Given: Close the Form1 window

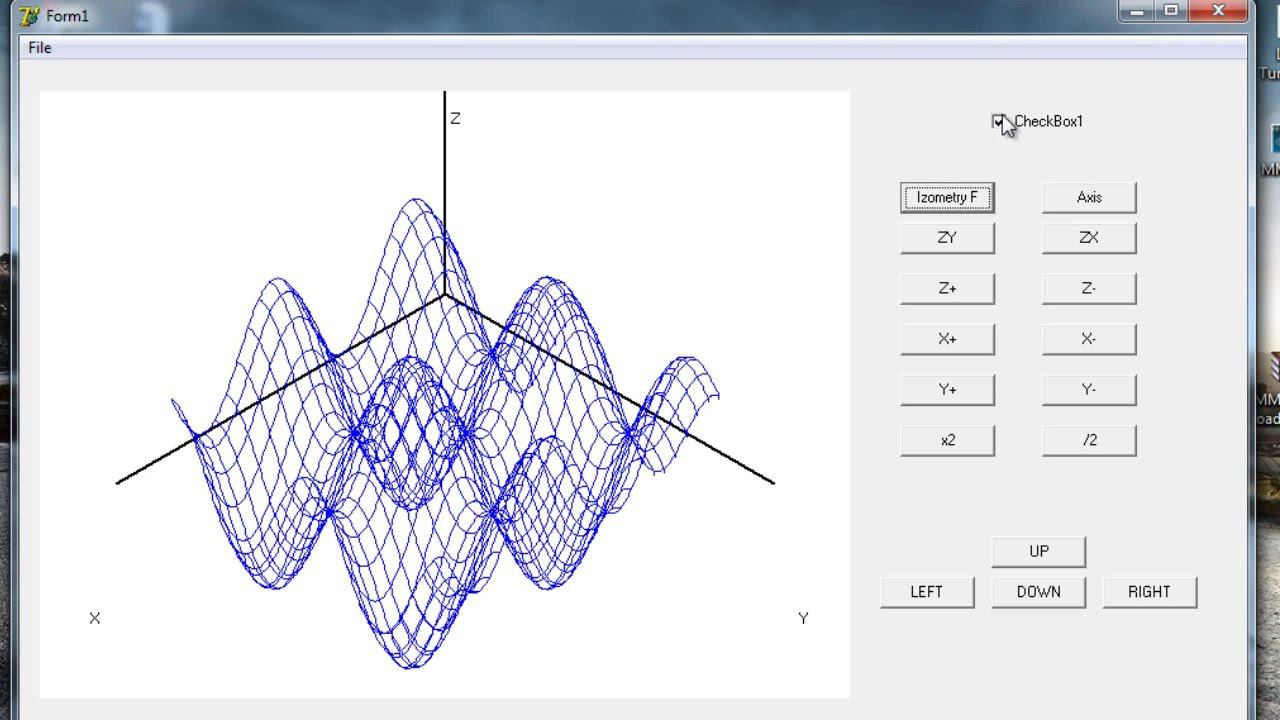Looking at the screenshot, I should pos(1219,11).
